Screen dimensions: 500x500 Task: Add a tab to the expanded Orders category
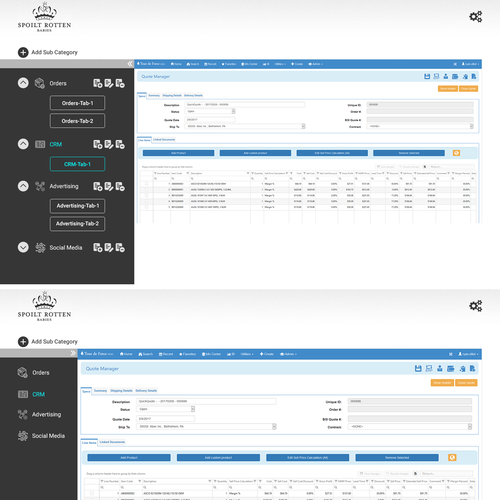coord(98,83)
